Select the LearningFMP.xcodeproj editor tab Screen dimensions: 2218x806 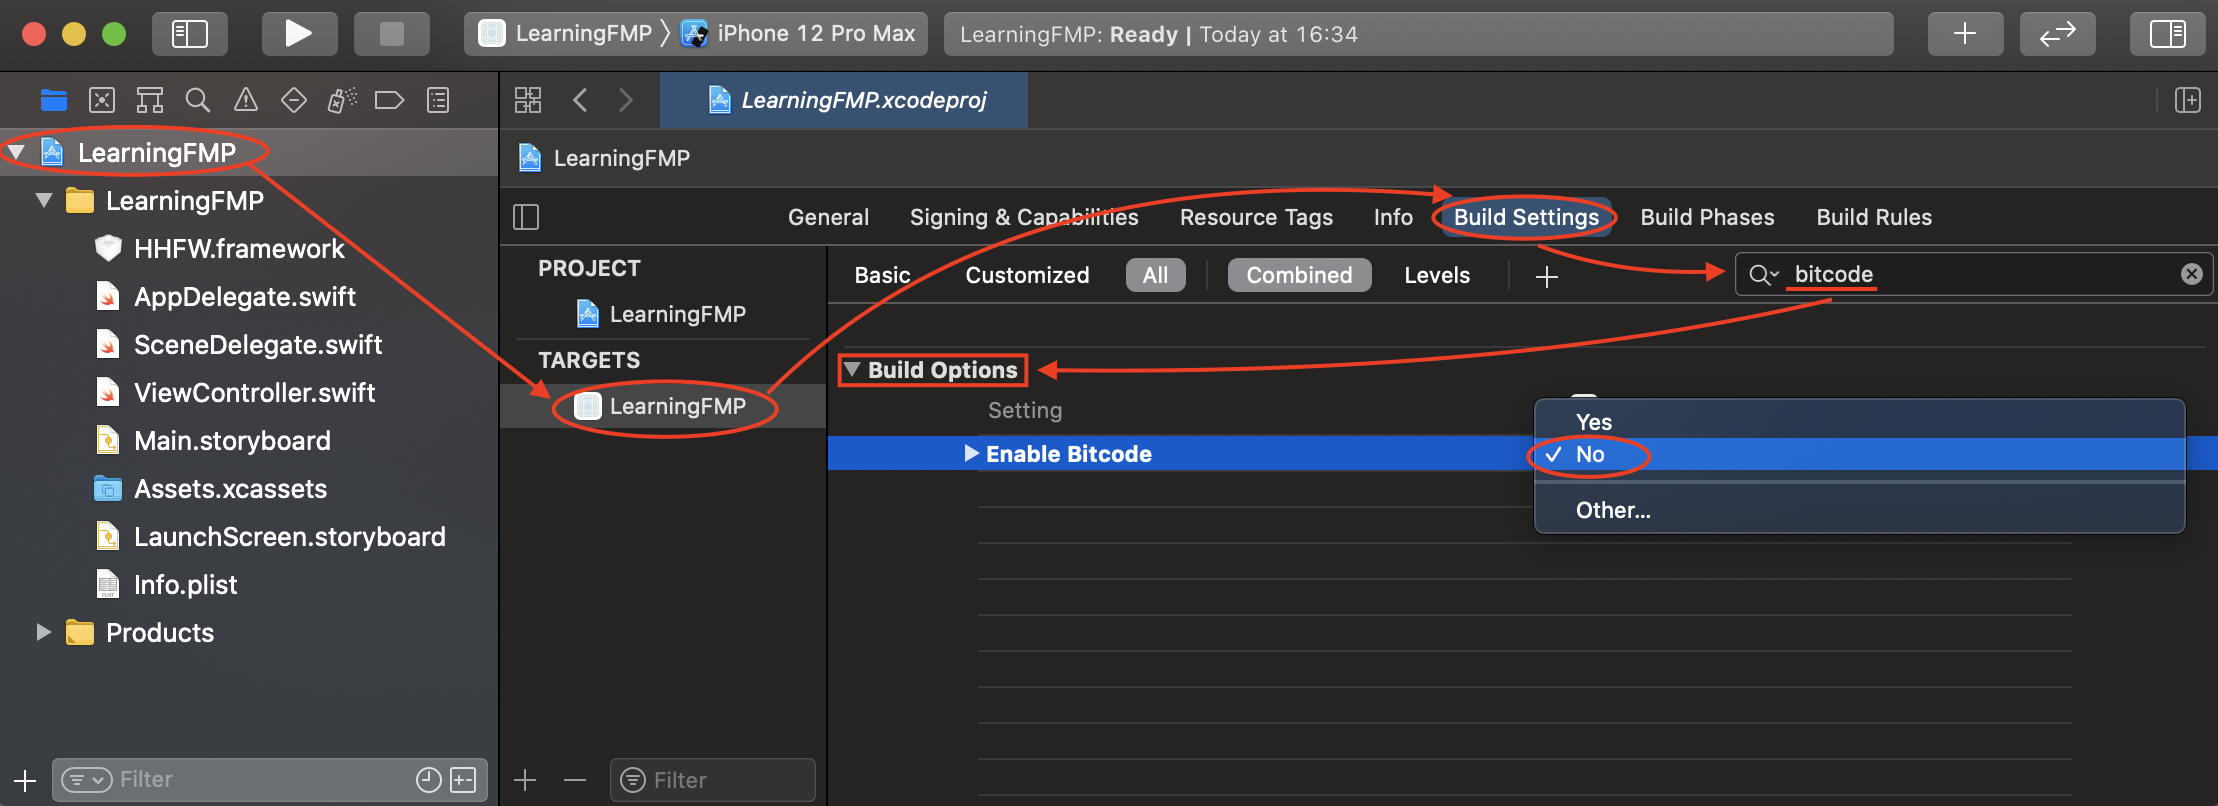coord(844,100)
